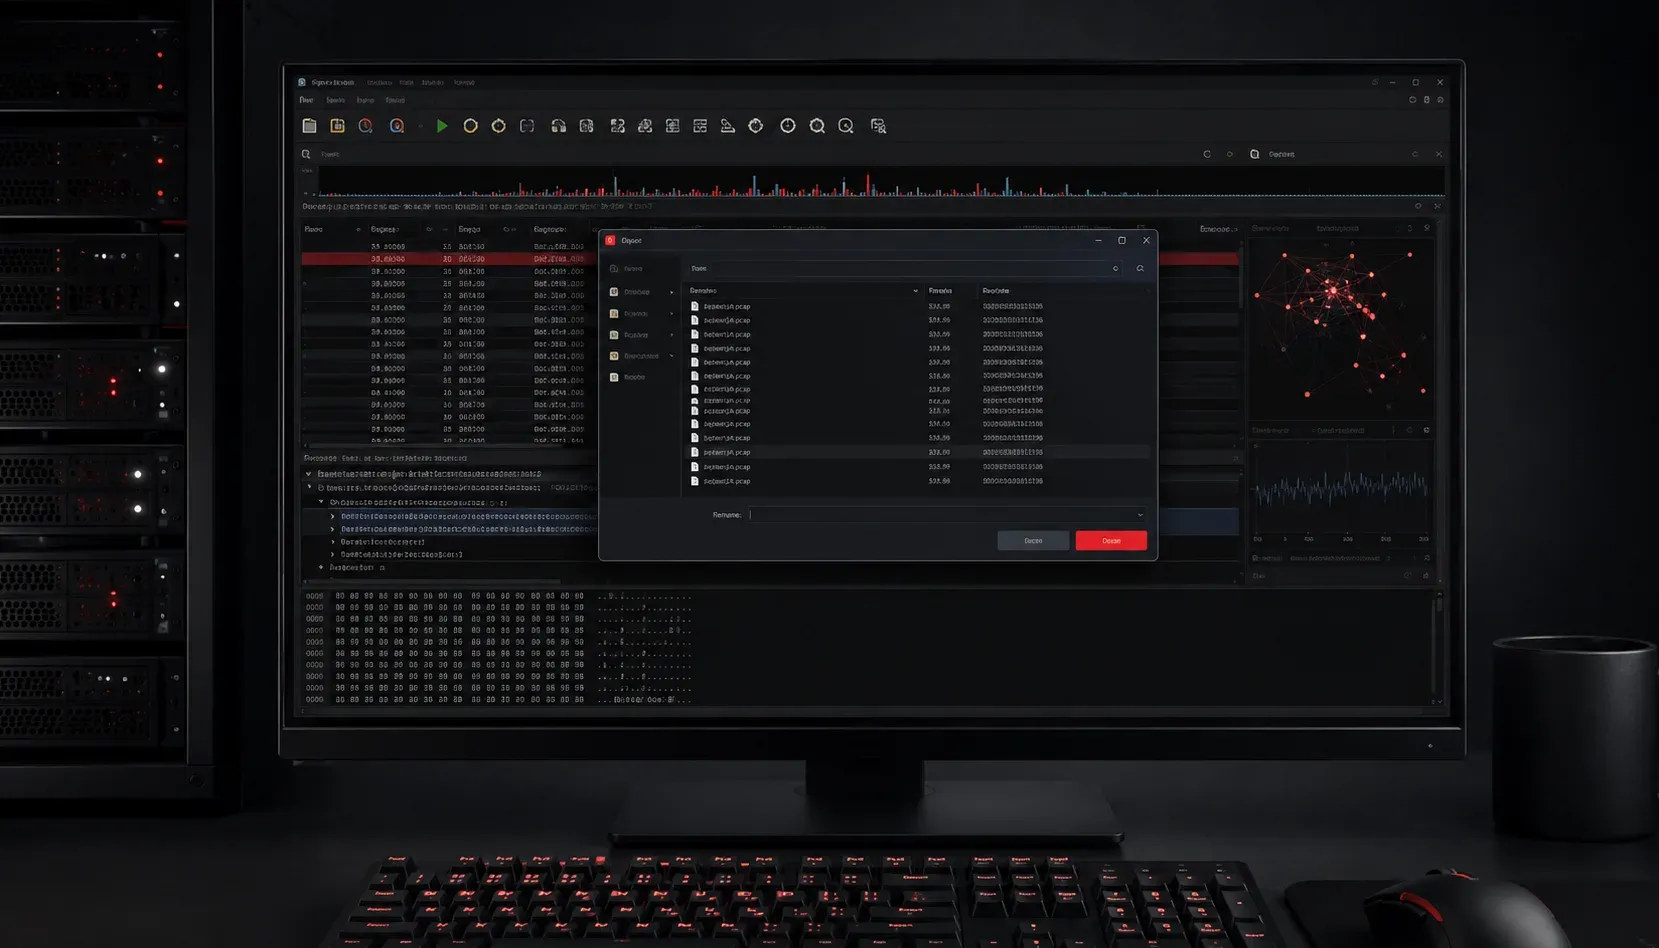Click the document-with-magnifier last toolbar icon

point(878,126)
